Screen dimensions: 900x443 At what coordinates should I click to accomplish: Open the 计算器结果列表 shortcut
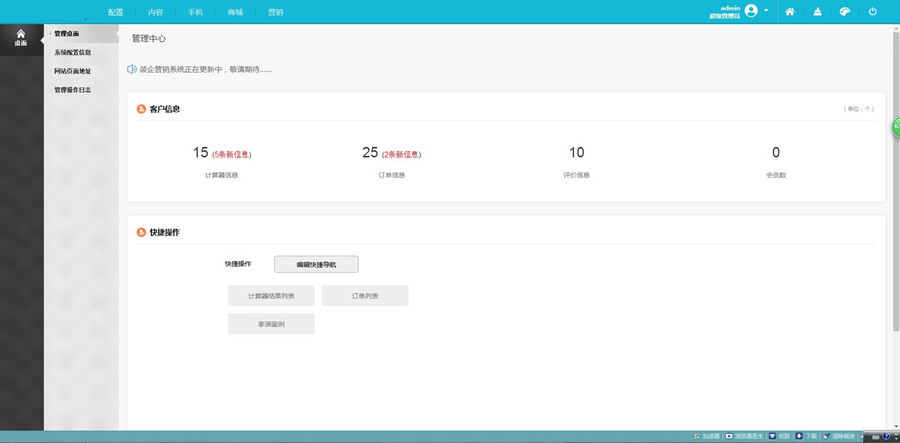click(x=271, y=296)
